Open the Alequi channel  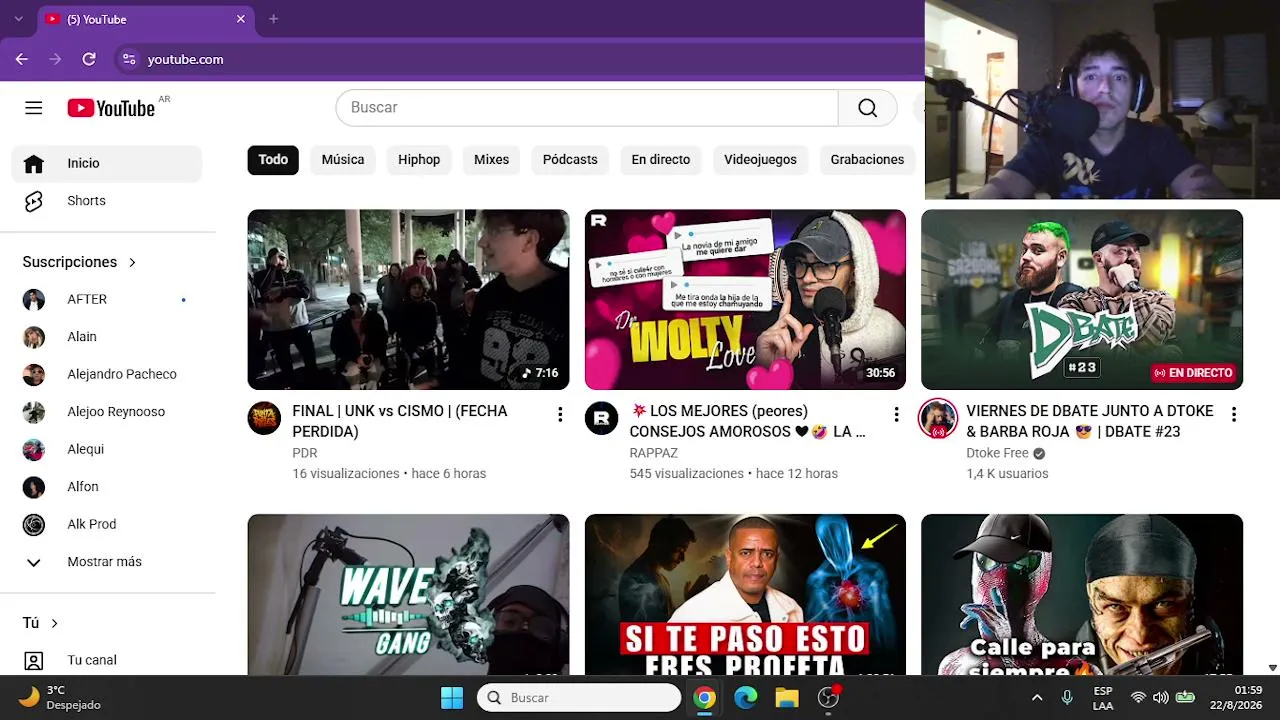tap(108, 449)
